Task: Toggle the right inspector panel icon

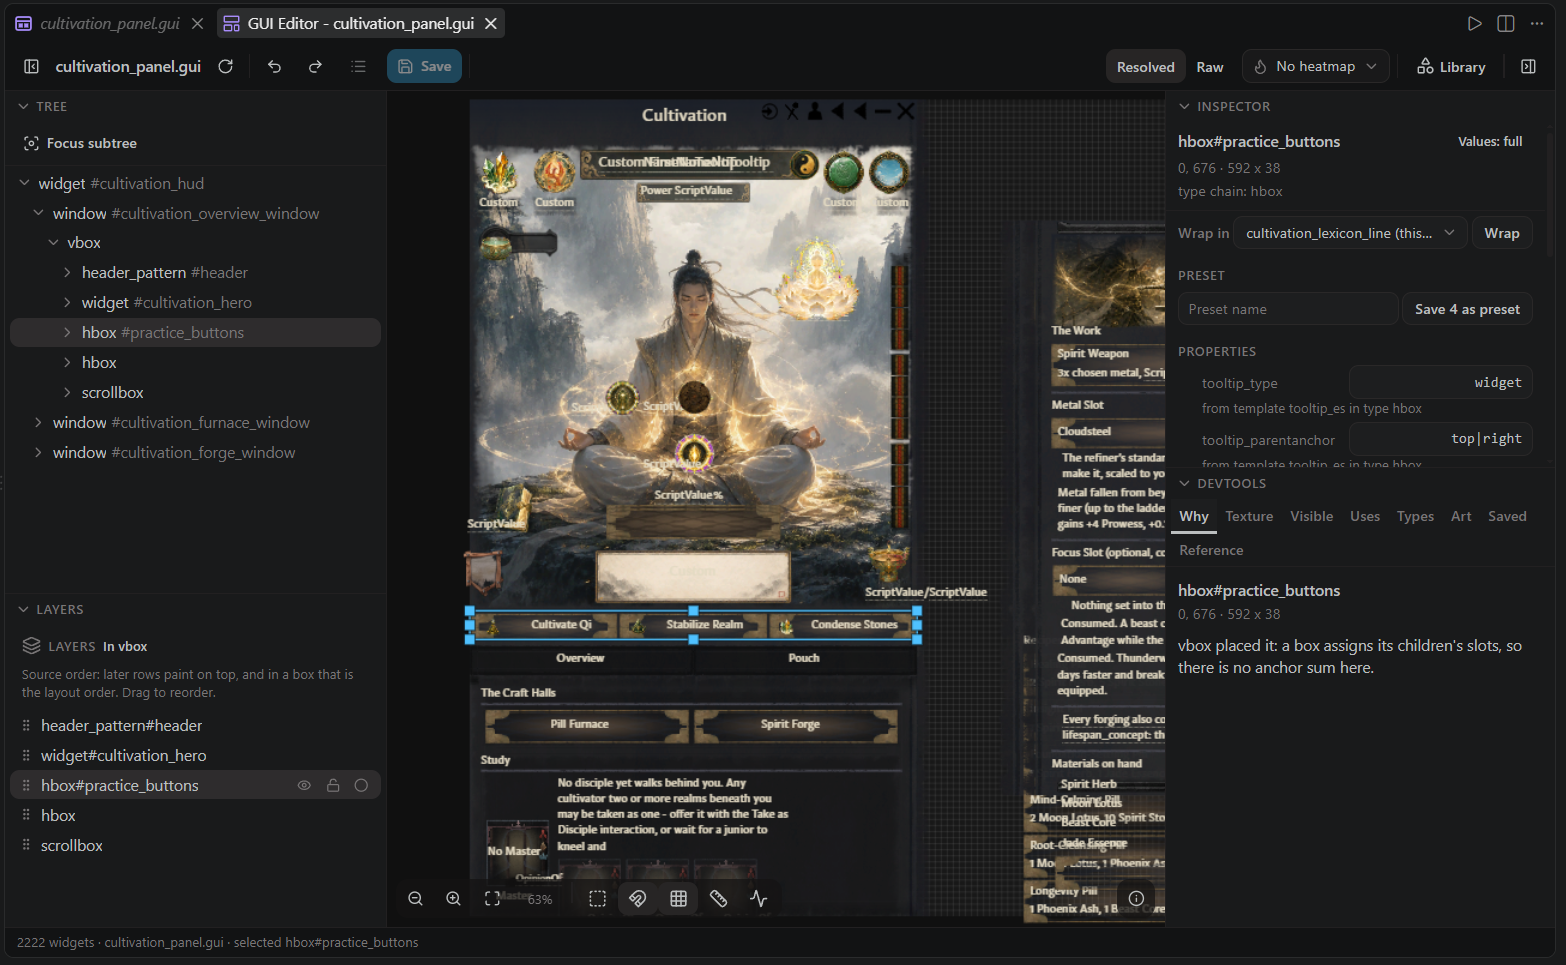Action: point(1528,66)
